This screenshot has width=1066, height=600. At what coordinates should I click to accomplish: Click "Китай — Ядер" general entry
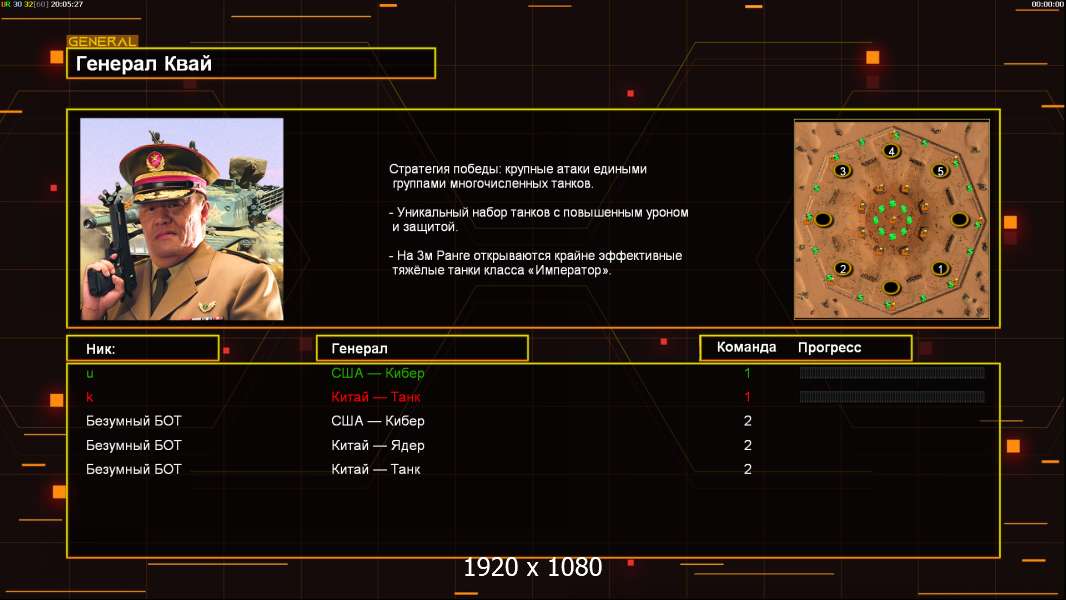[x=378, y=446]
